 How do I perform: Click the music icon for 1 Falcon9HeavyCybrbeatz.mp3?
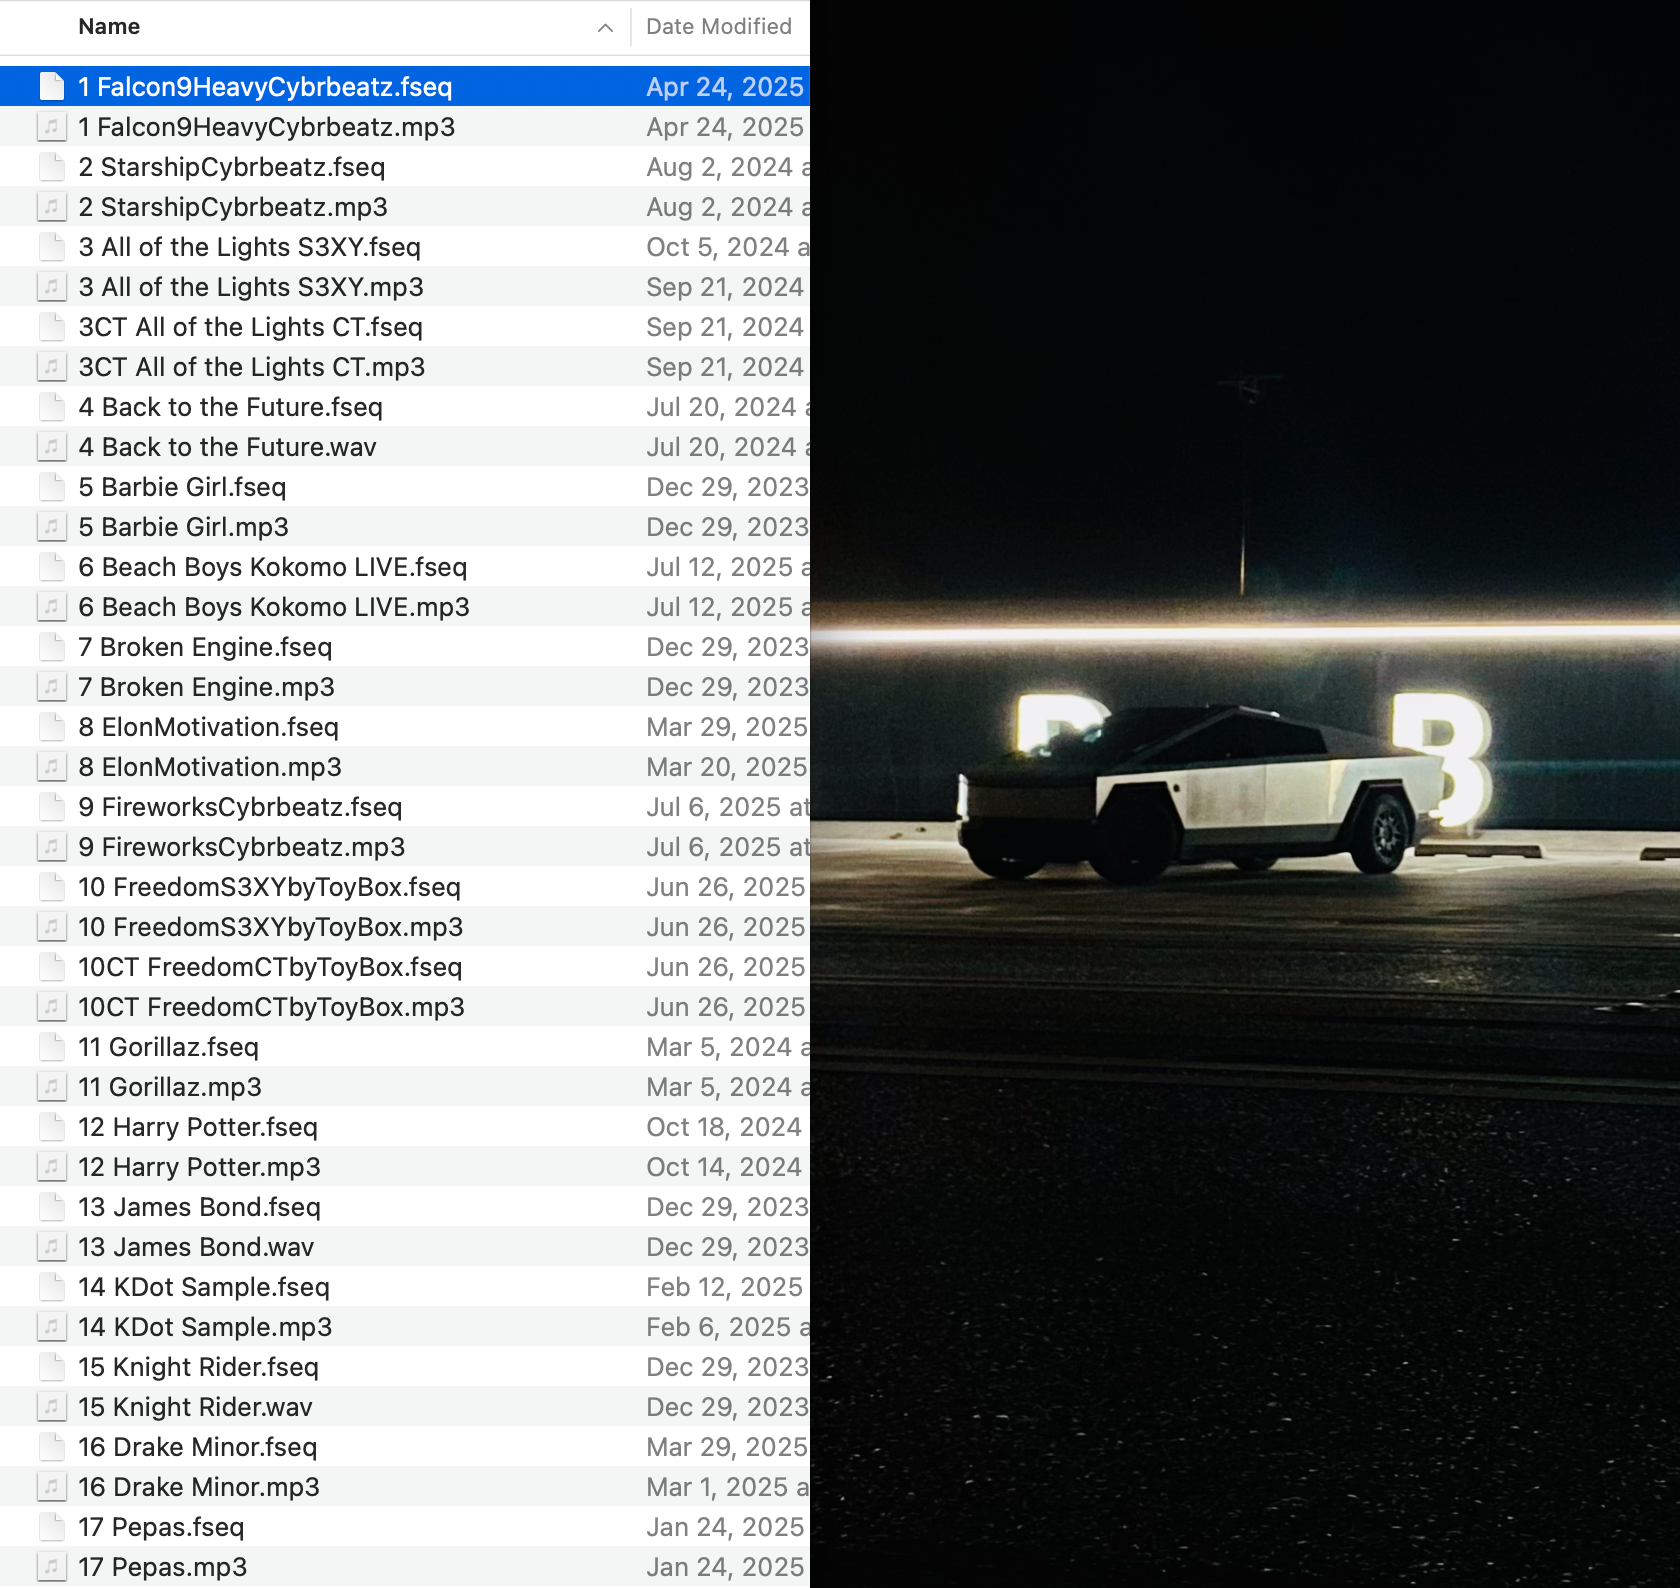[x=52, y=127]
